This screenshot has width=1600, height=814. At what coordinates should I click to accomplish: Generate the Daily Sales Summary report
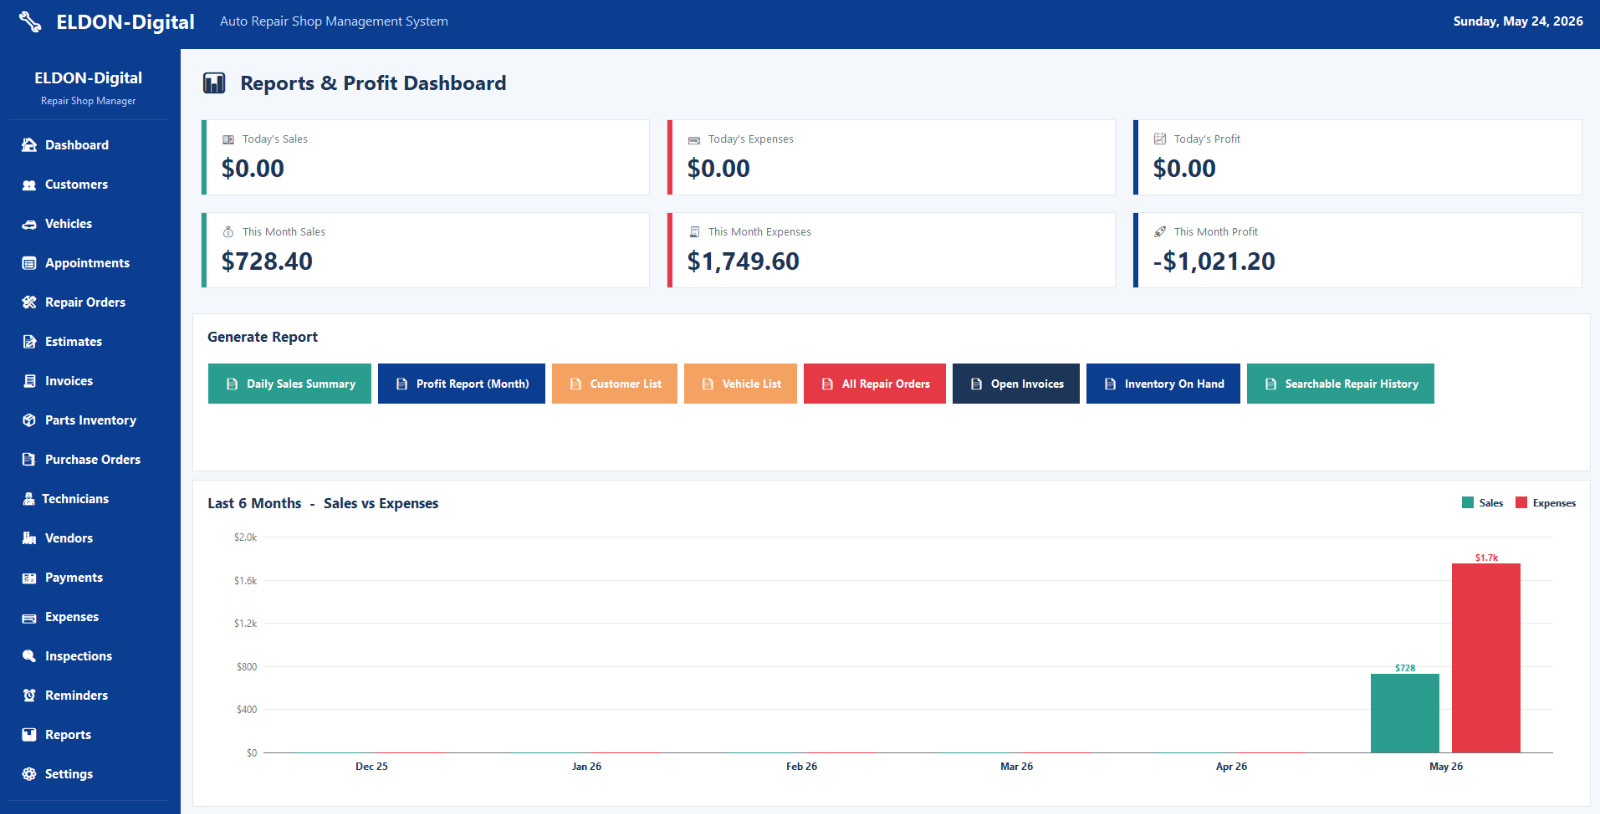289,384
